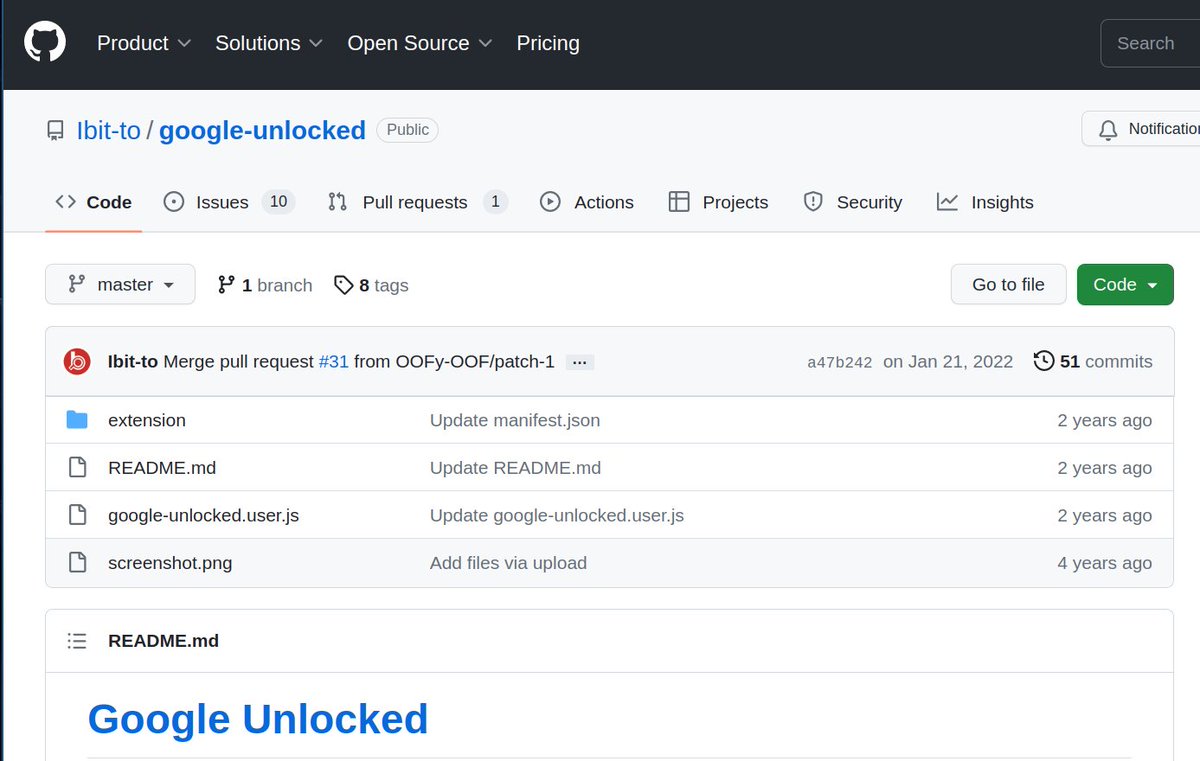
Task: Click the file icon next to google-unlocked.user.js
Action: [x=77, y=515]
